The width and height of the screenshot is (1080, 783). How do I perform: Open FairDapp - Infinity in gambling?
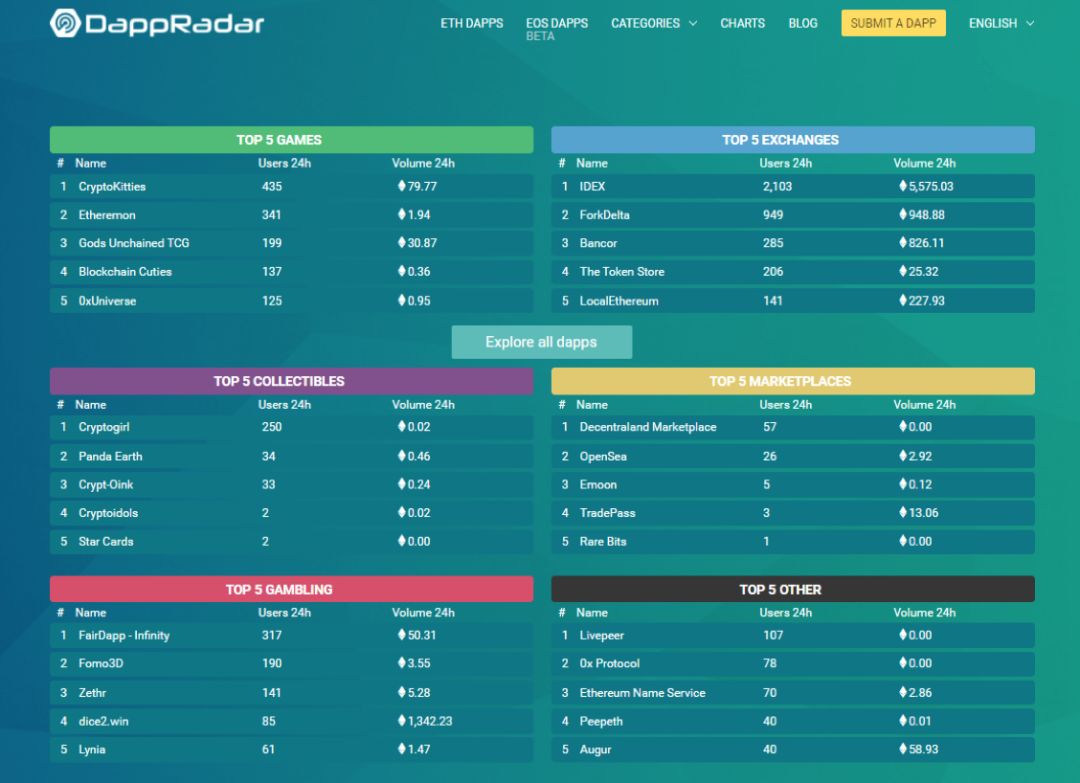click(124, 635)
